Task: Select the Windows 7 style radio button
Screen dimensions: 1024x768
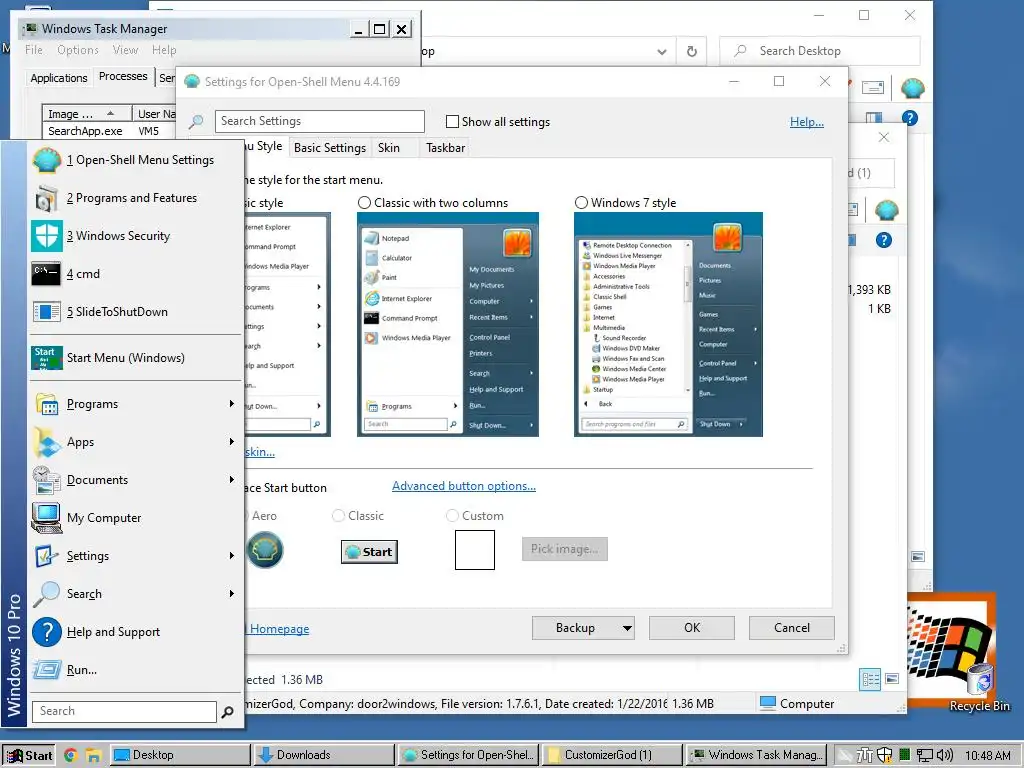Action: coord(581,203)
